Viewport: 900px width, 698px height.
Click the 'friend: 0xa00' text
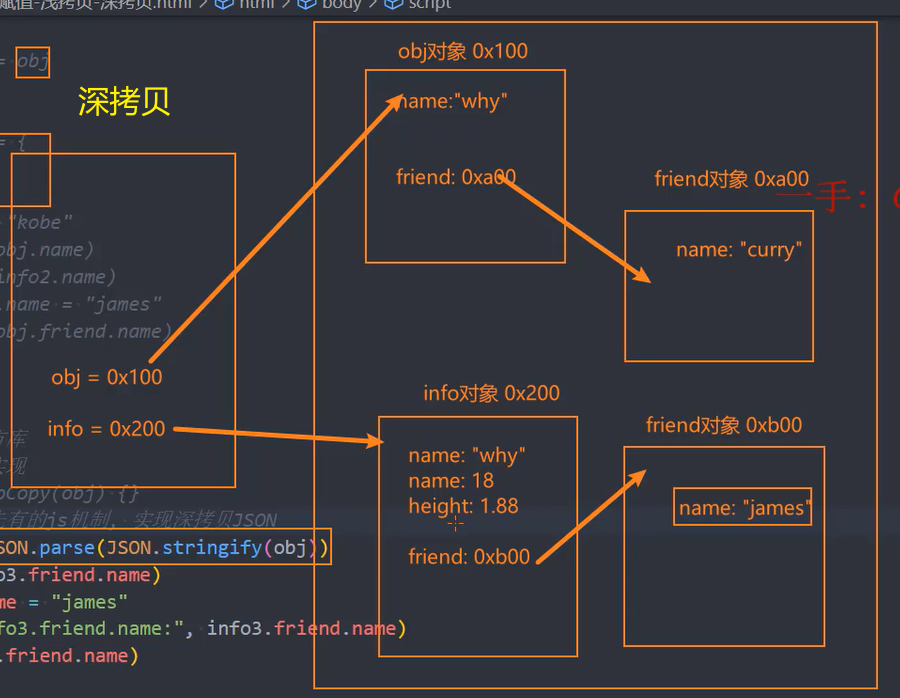tap(456, 177)
